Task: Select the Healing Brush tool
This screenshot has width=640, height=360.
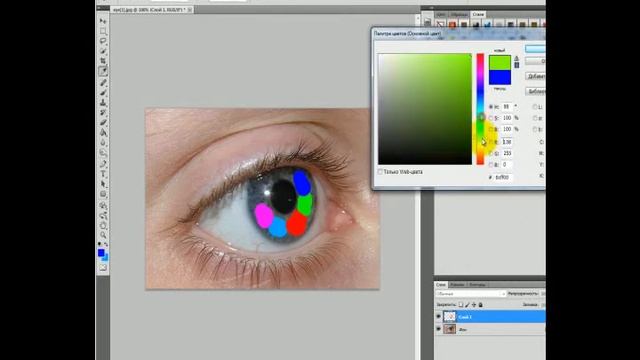Action: 103,82
